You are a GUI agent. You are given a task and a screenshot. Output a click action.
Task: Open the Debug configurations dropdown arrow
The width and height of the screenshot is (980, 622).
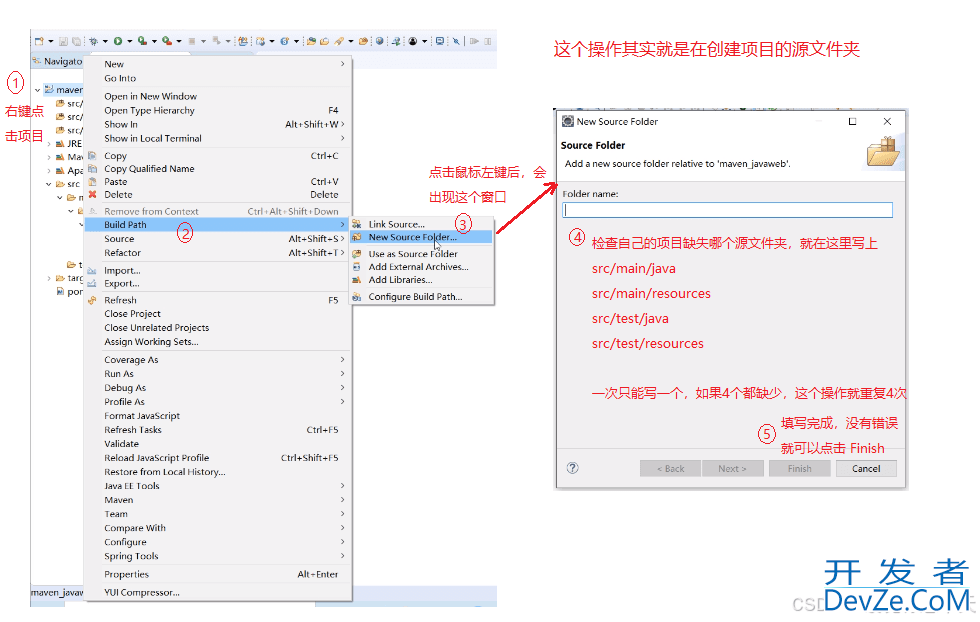[x=105, y=41]
